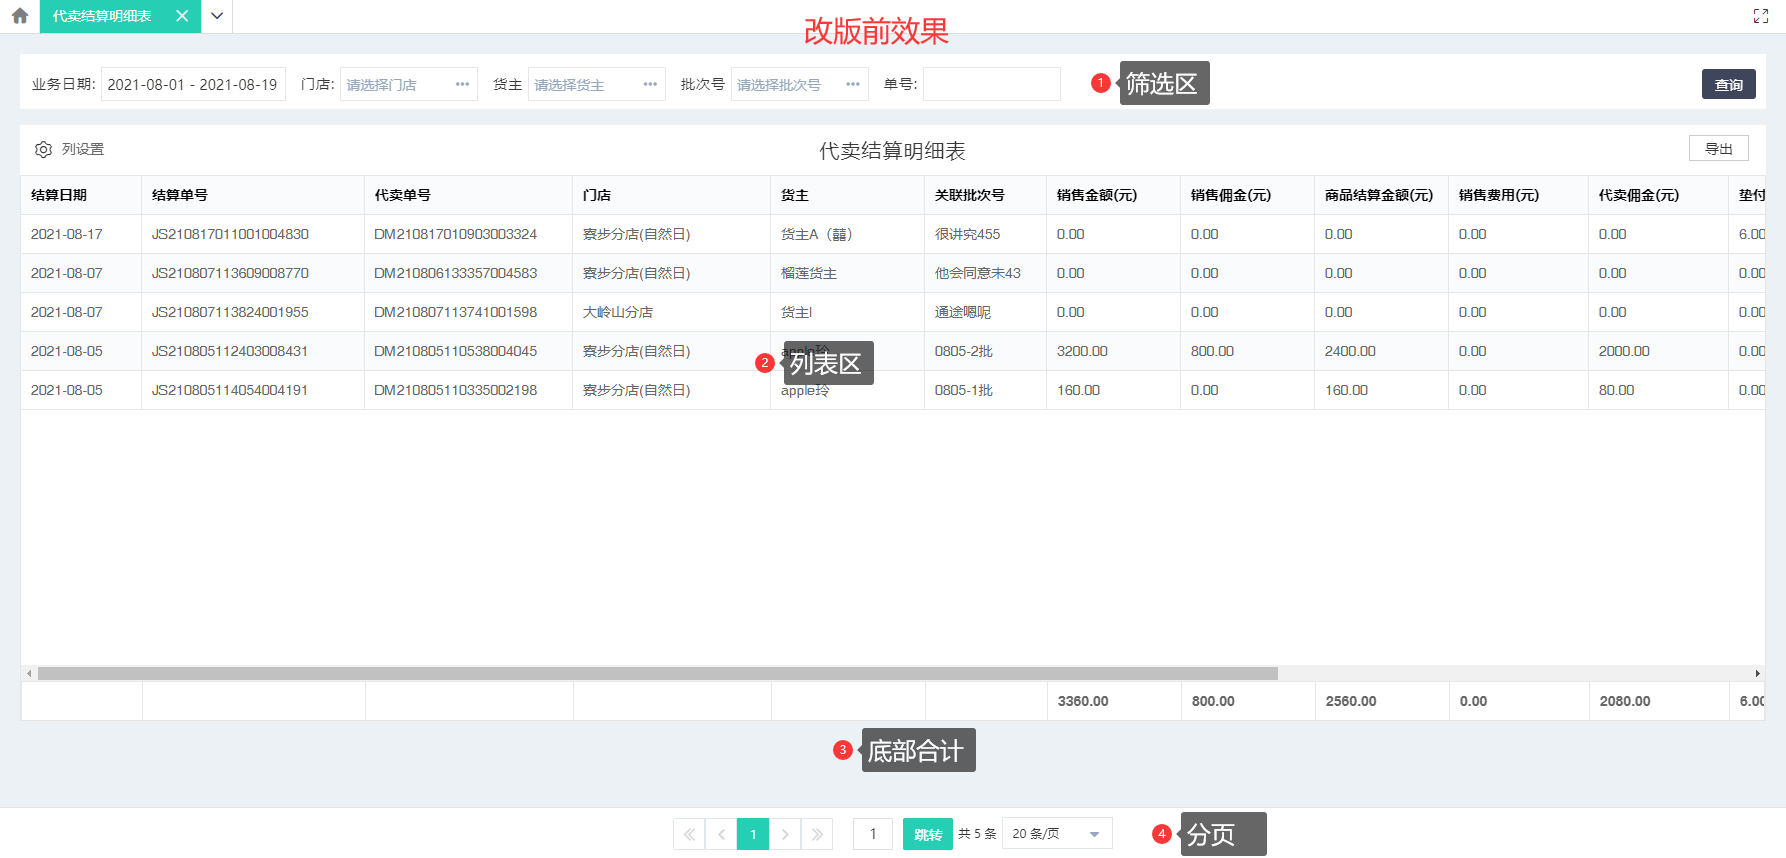Click consignment number DM210806133357004583
Image resolution: width=1786 pixels, height=858 pixels.
[x=456, y=273]
